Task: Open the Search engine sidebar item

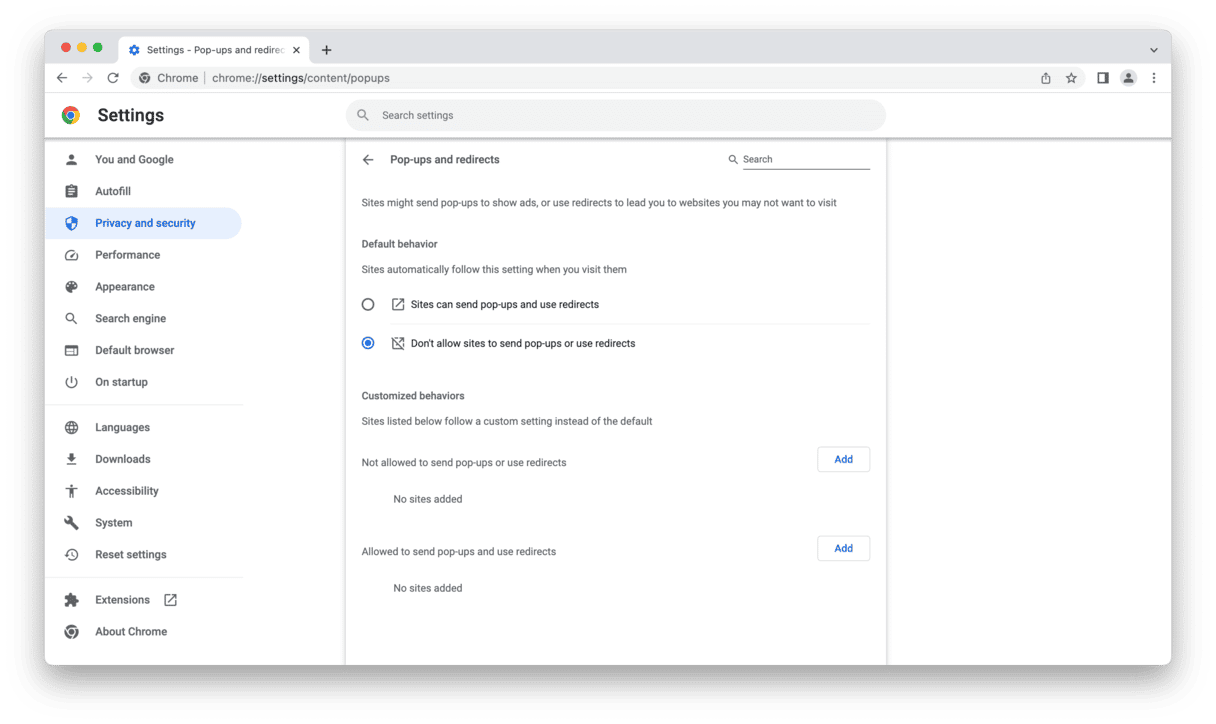Action: [130, 319]
